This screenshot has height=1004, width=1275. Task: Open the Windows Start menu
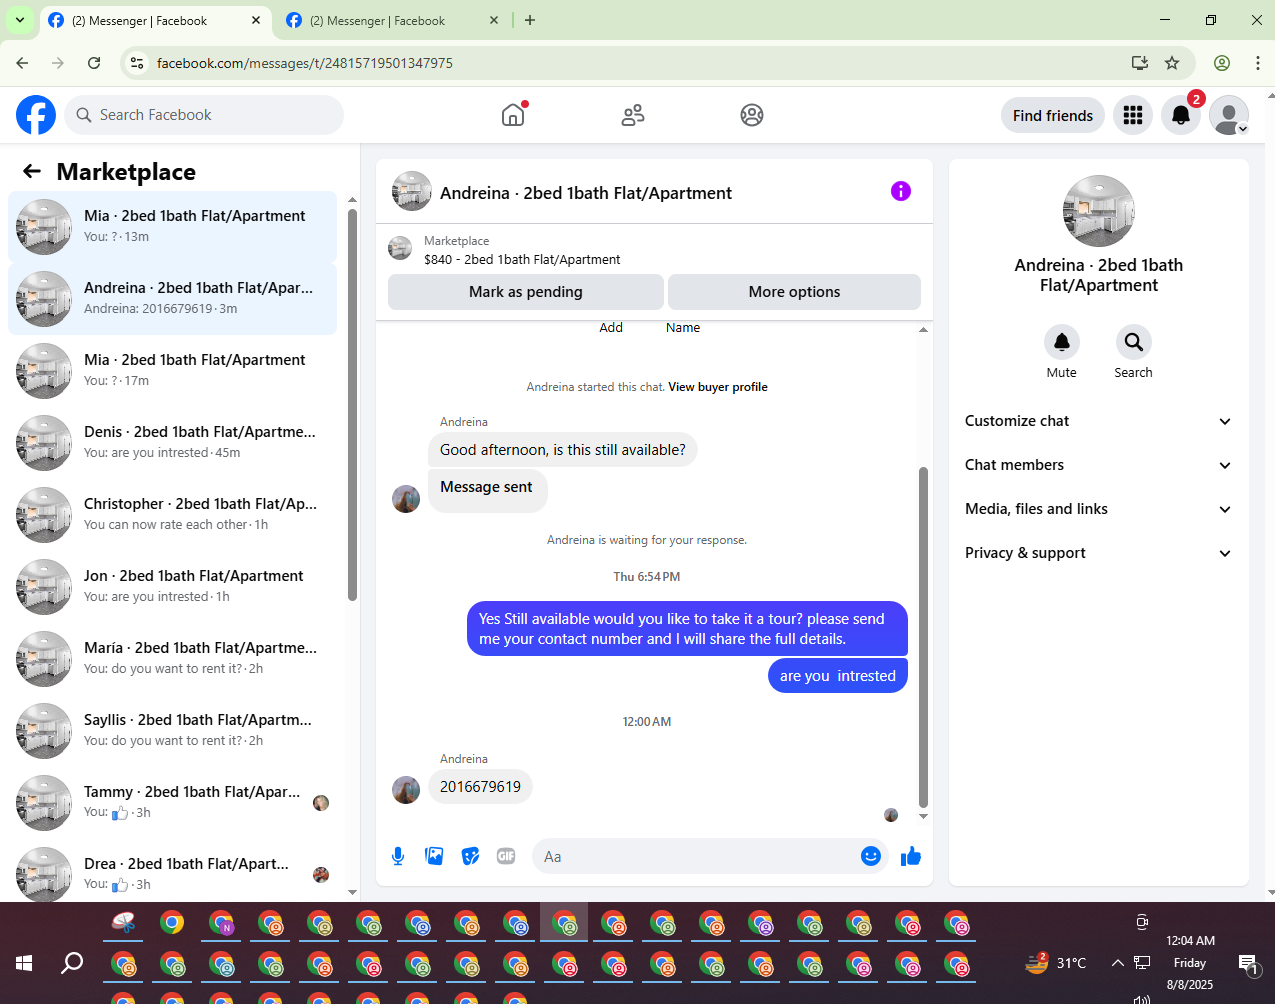click(24, 963)
